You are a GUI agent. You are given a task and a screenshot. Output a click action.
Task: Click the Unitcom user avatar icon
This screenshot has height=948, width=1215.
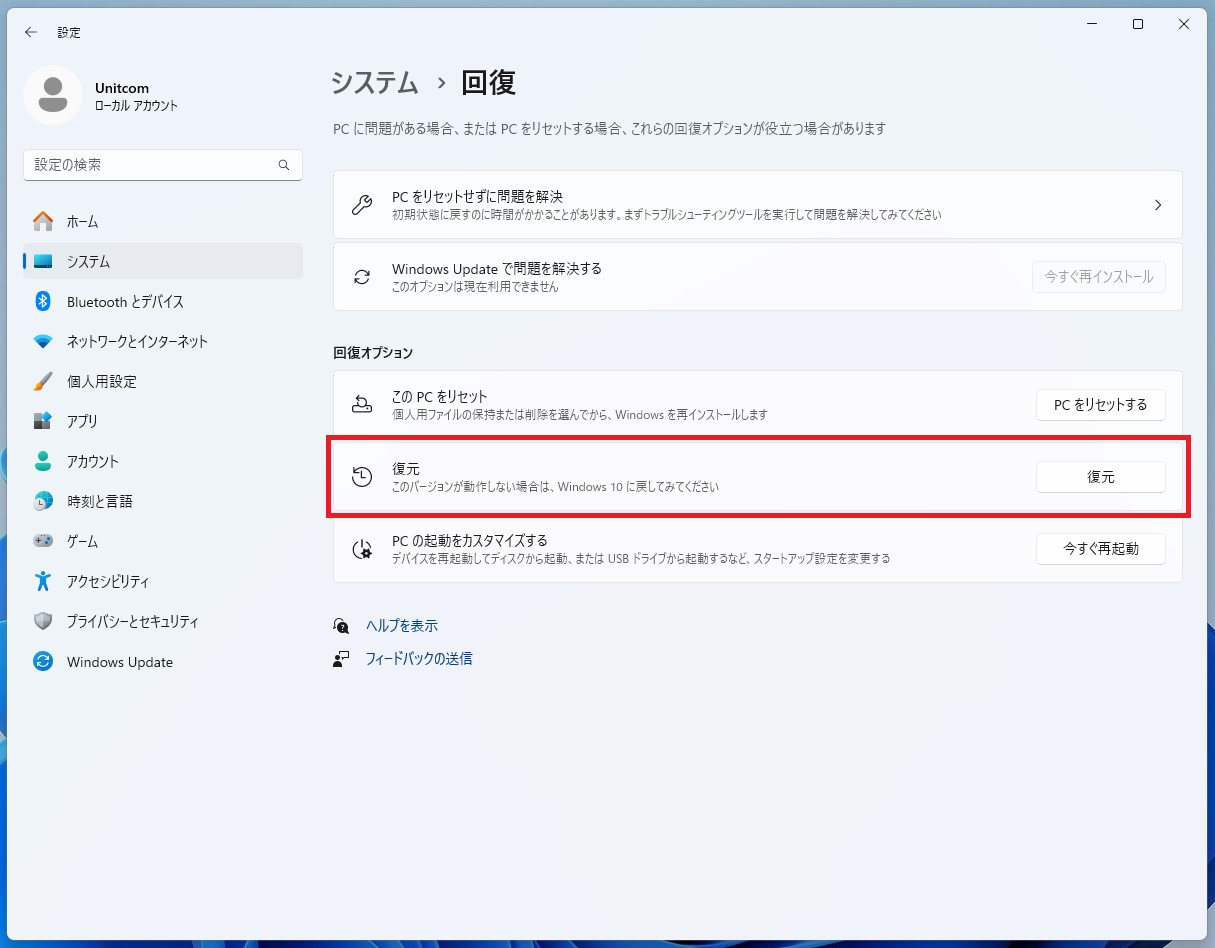pos(52,95)
